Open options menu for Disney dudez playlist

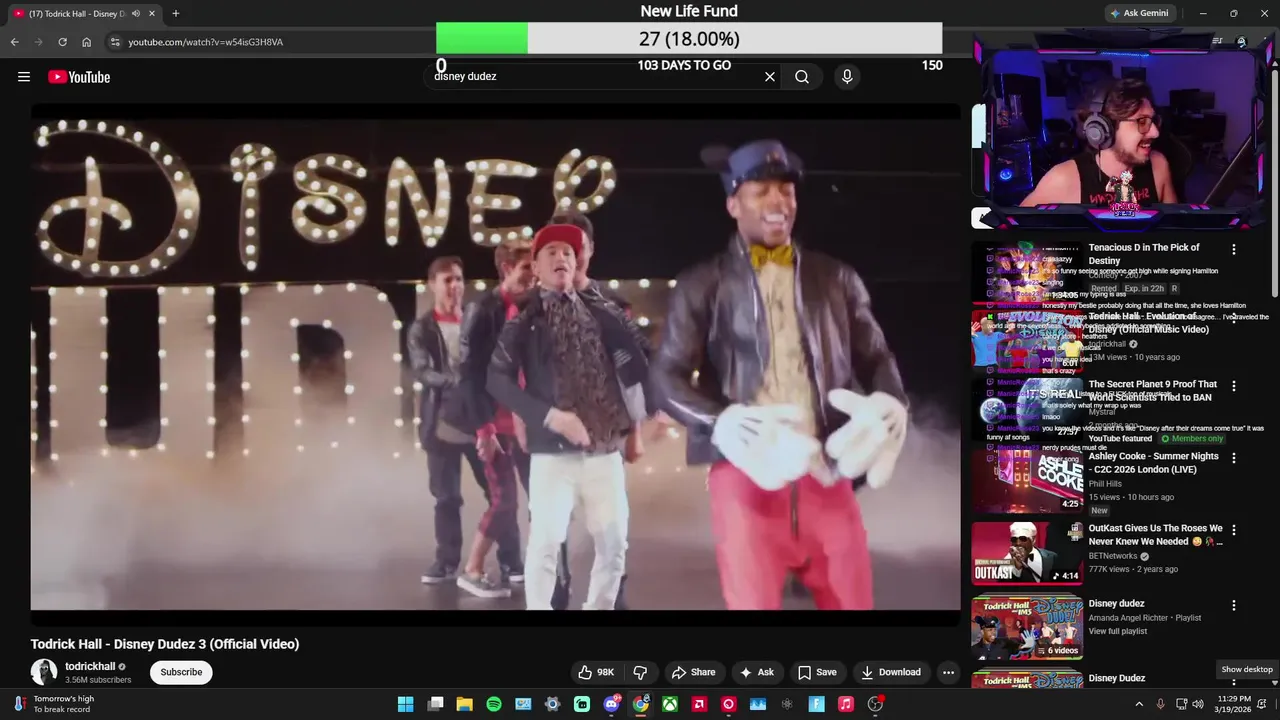click(x=1233, y=605)
